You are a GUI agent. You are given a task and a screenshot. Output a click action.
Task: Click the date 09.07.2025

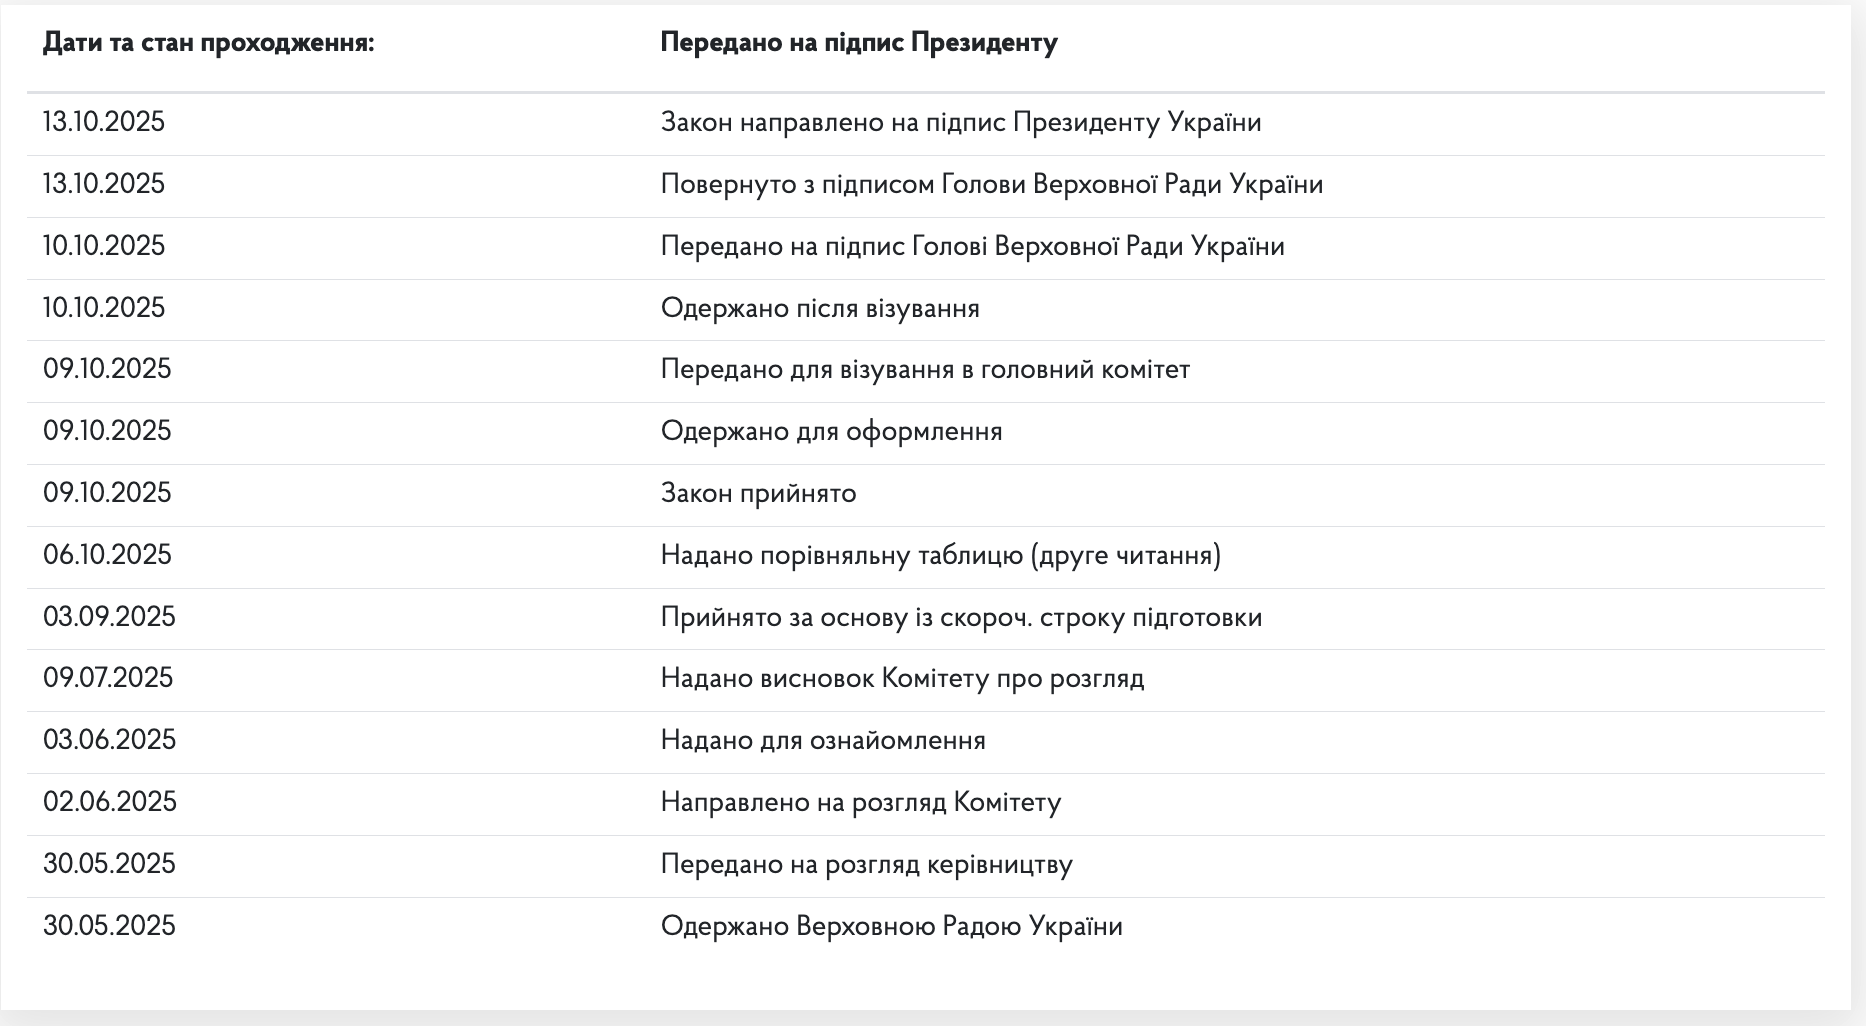pyautogui.click(x=108, y=679)
